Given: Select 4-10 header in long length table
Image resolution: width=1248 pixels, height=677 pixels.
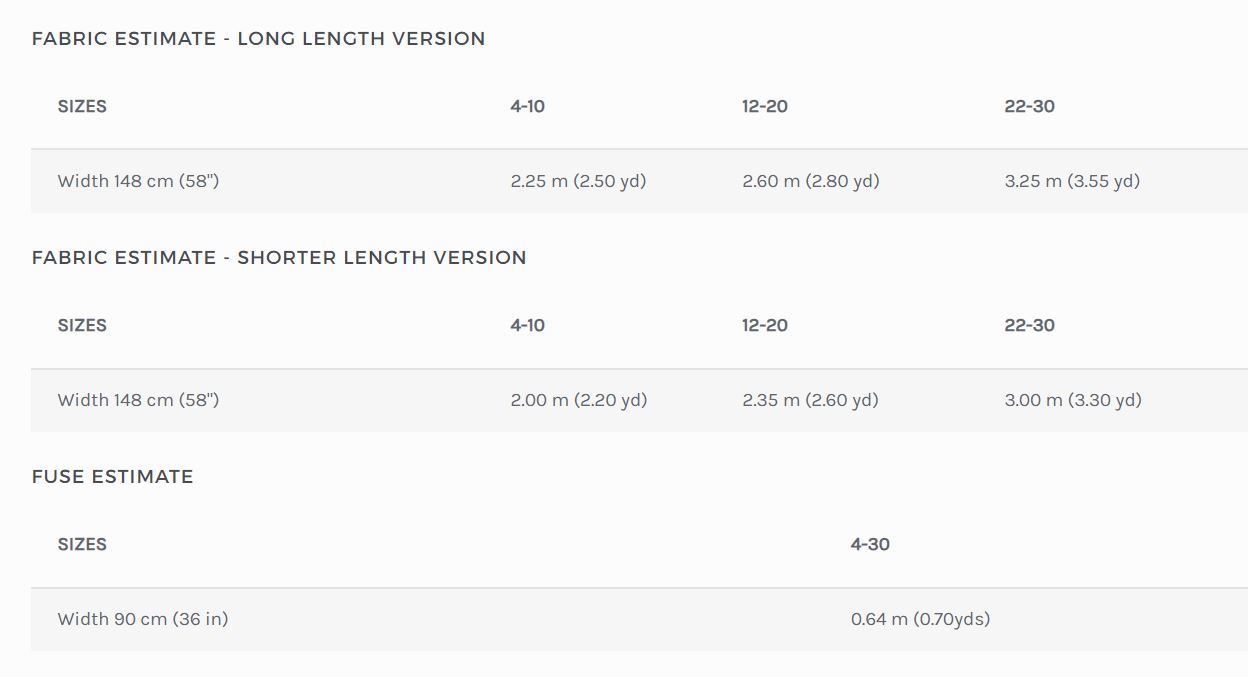Looking at the screenshot, I should 527,106.
